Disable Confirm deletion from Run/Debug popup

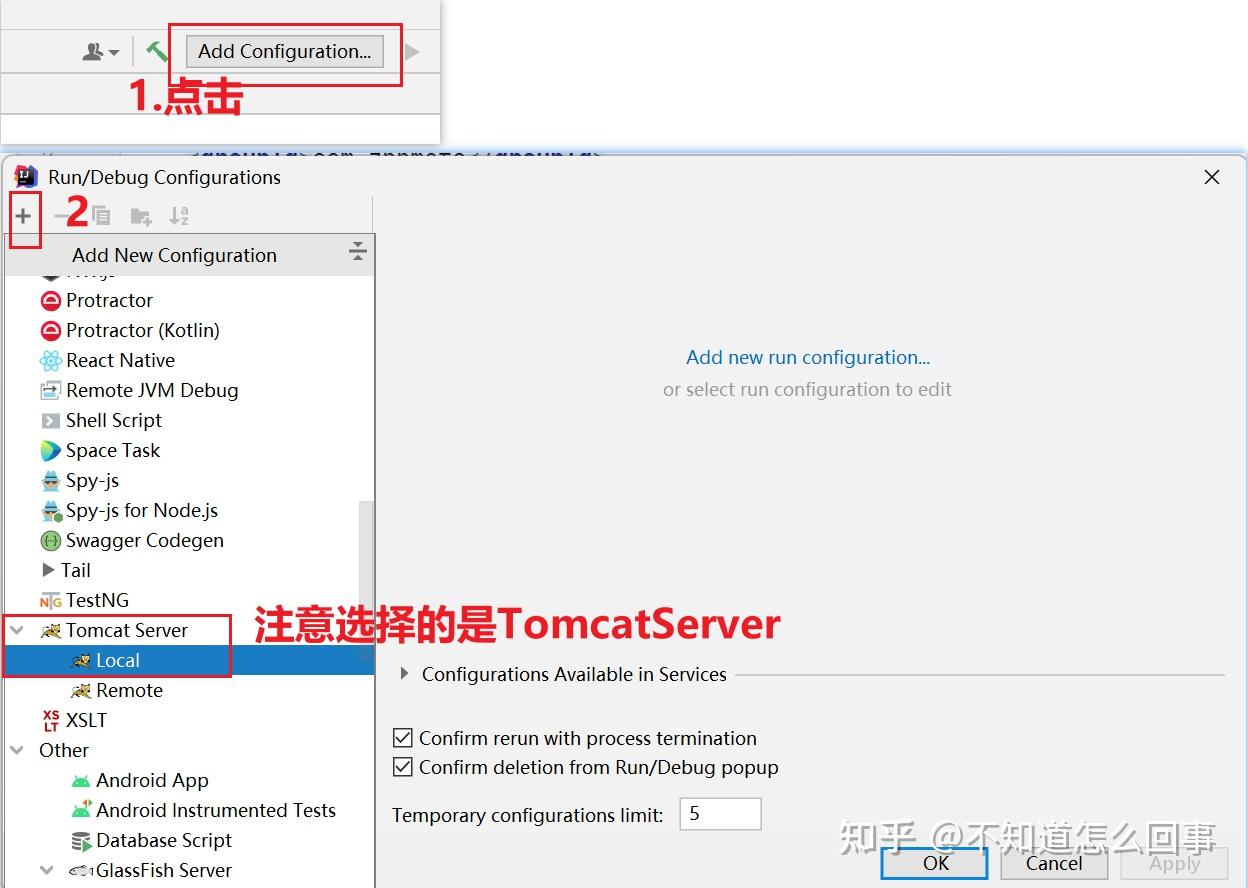402,765
